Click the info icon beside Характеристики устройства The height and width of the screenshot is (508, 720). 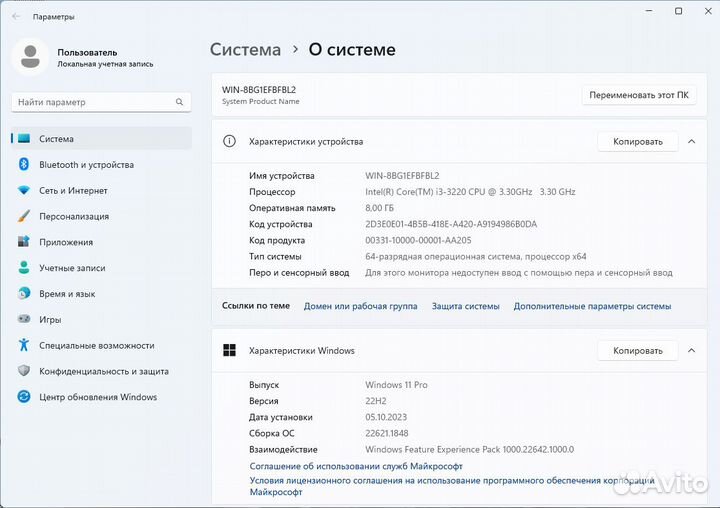(x=229, y=141)
